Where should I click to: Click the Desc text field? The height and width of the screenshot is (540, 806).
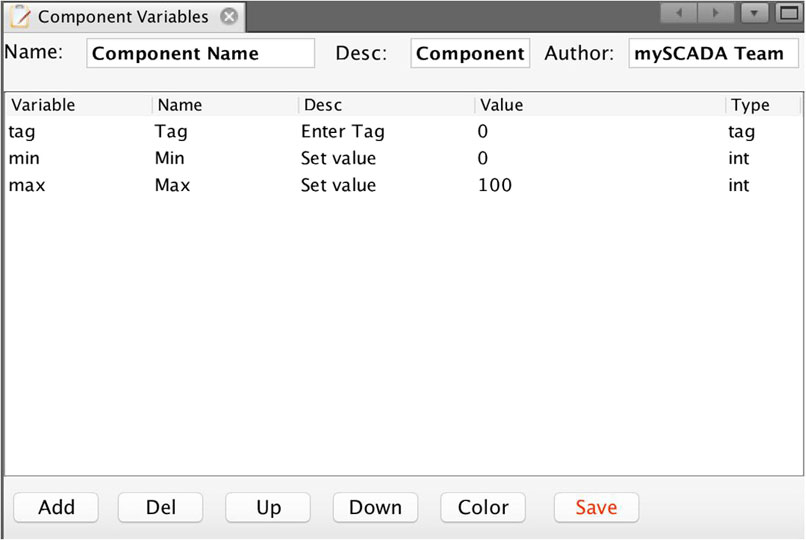pyautogui.click(x=470, y=53)
